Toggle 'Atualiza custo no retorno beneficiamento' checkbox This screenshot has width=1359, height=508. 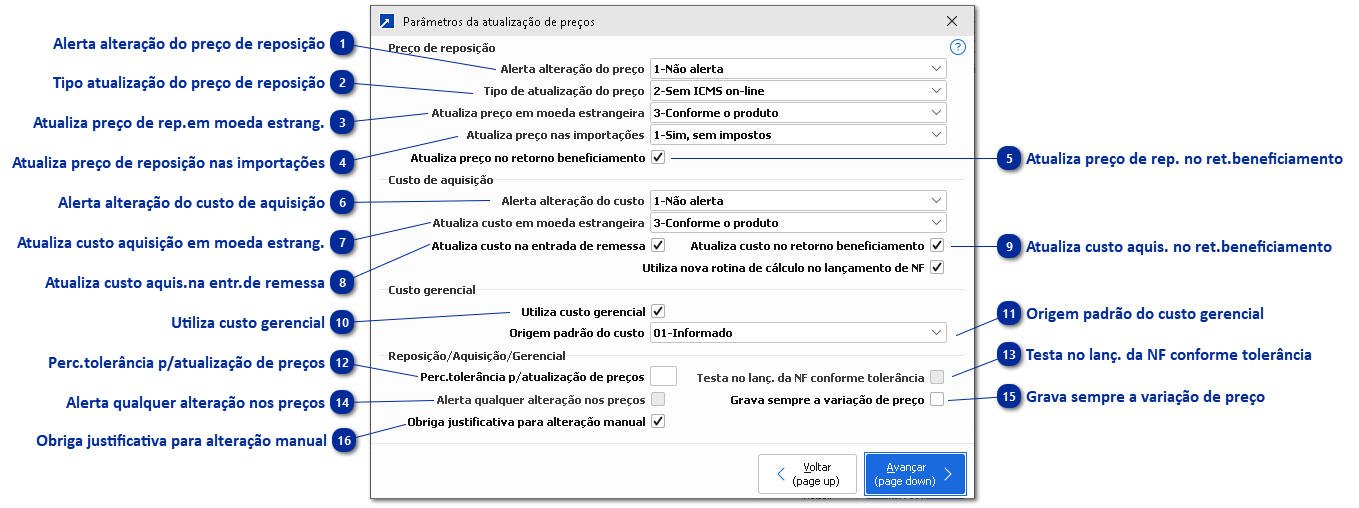pos(937,245)
